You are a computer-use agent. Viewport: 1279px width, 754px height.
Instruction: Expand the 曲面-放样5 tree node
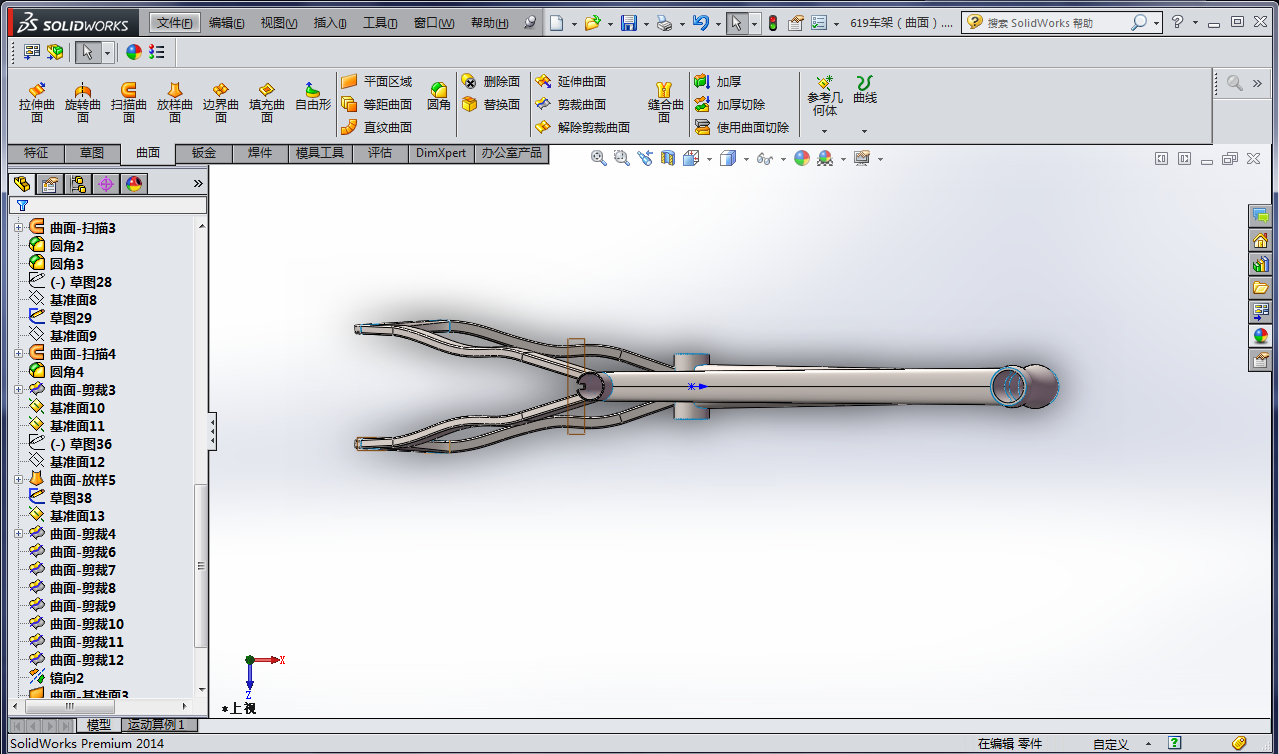18,480
